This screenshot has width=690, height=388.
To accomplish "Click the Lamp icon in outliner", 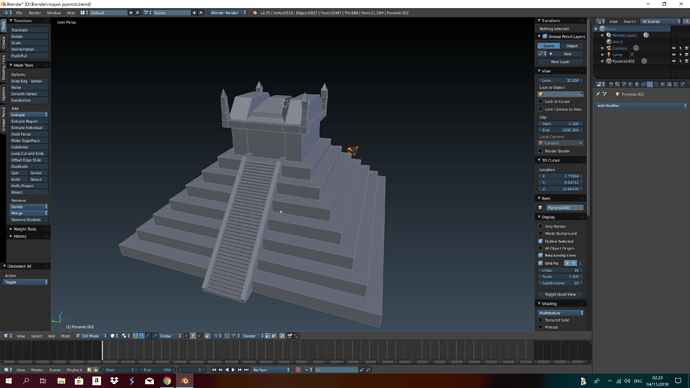I will pyautogui.click(x=609, y=55).
